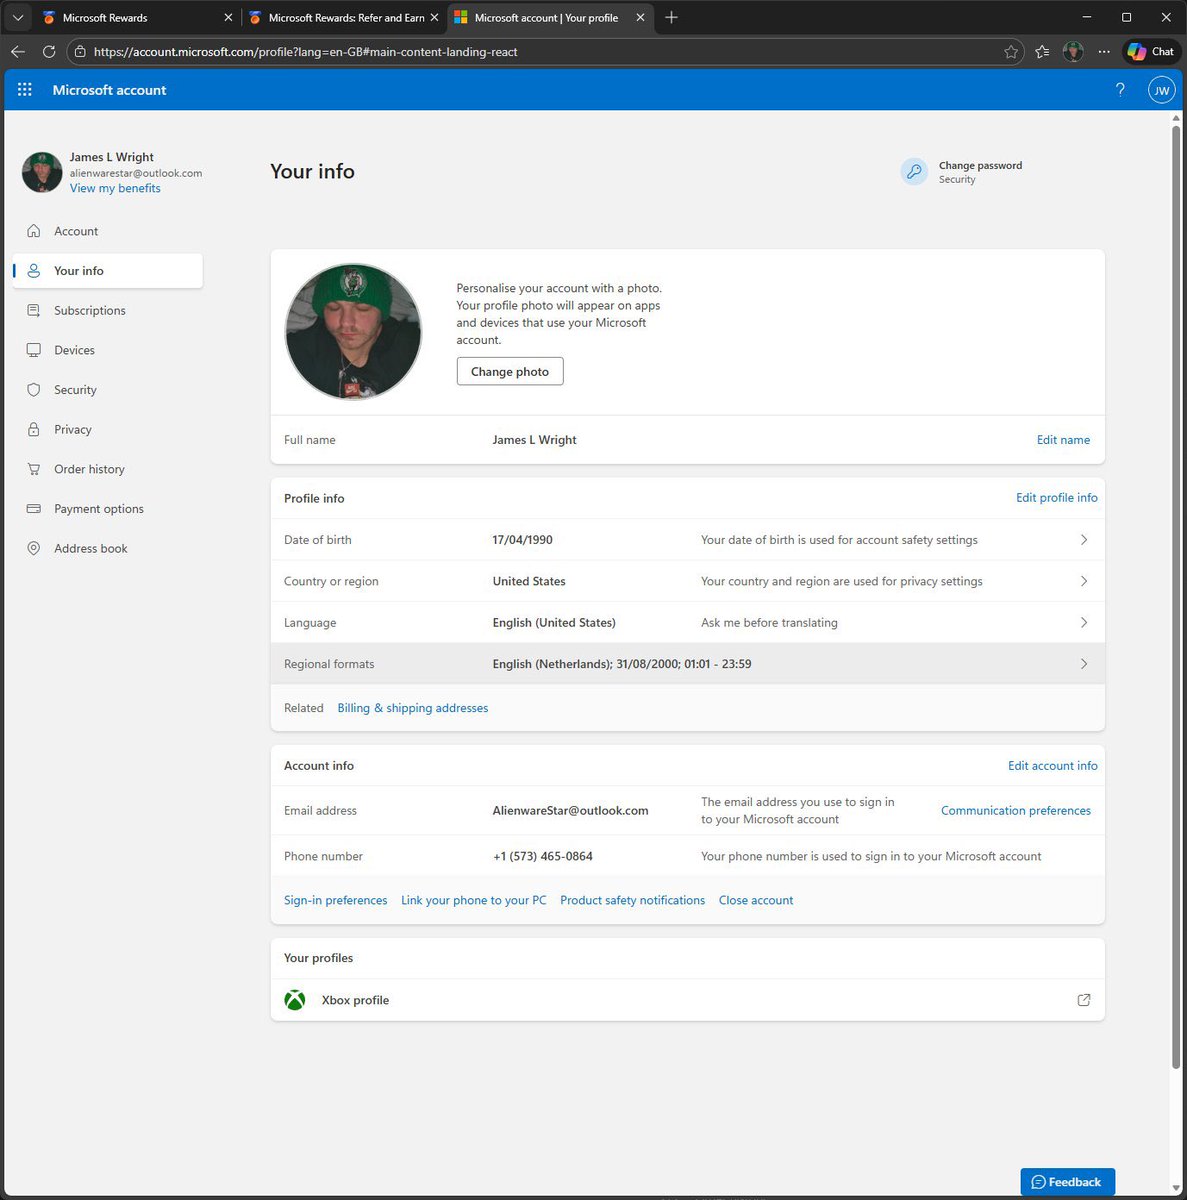Click the United States country value
The image size is (1187, 1200).
point(529,581)
